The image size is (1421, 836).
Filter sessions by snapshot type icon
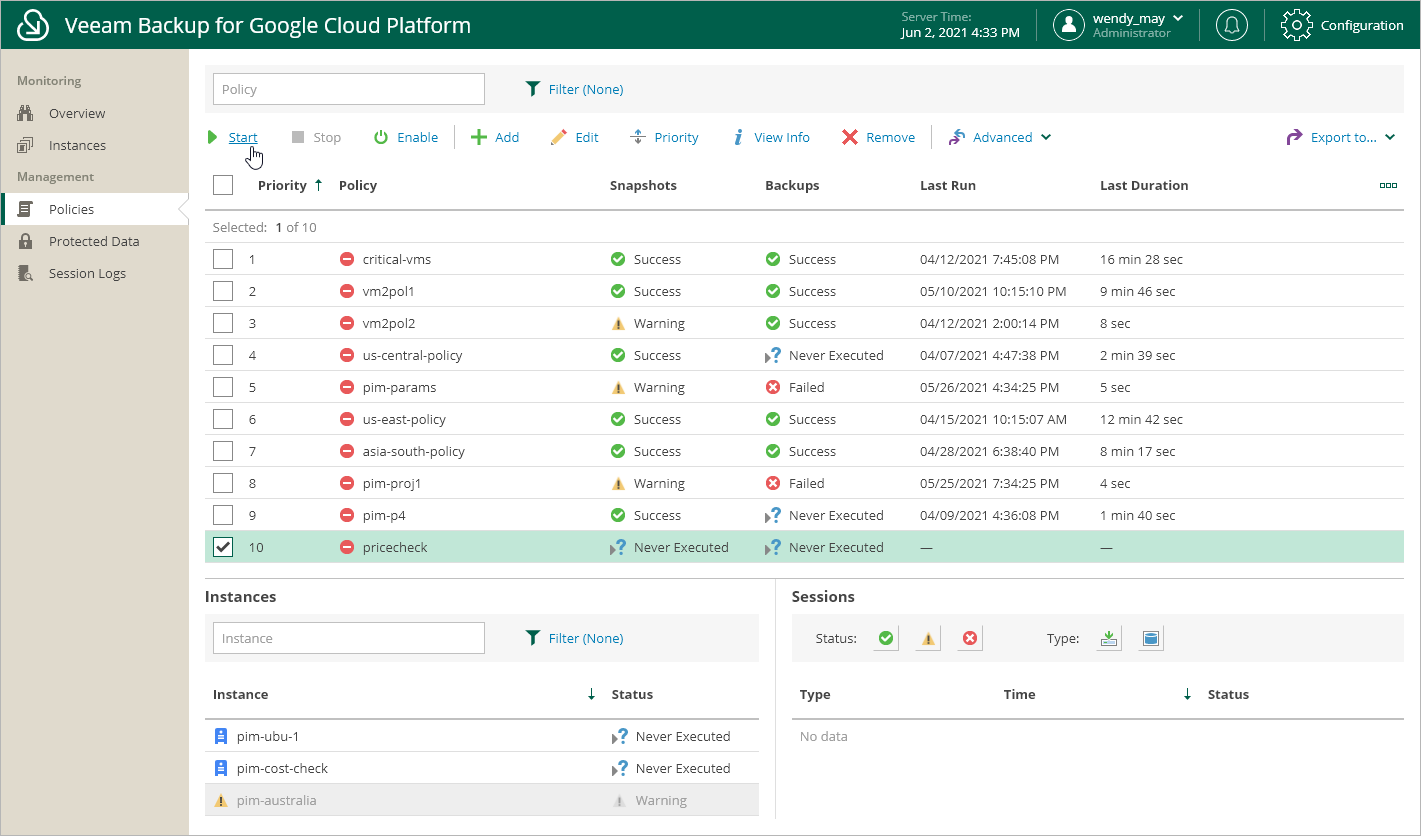pos(1108,638)
